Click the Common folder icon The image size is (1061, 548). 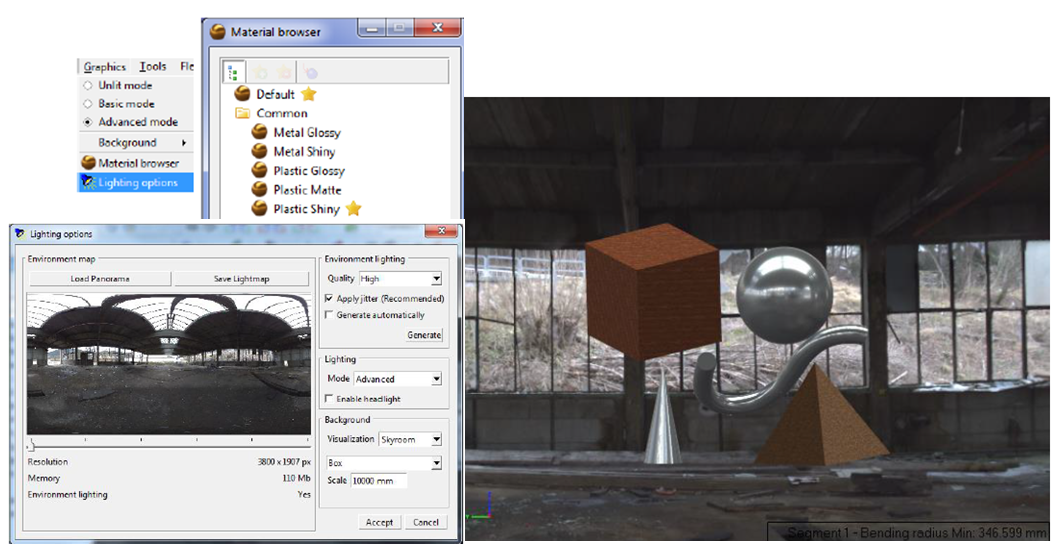242,113
